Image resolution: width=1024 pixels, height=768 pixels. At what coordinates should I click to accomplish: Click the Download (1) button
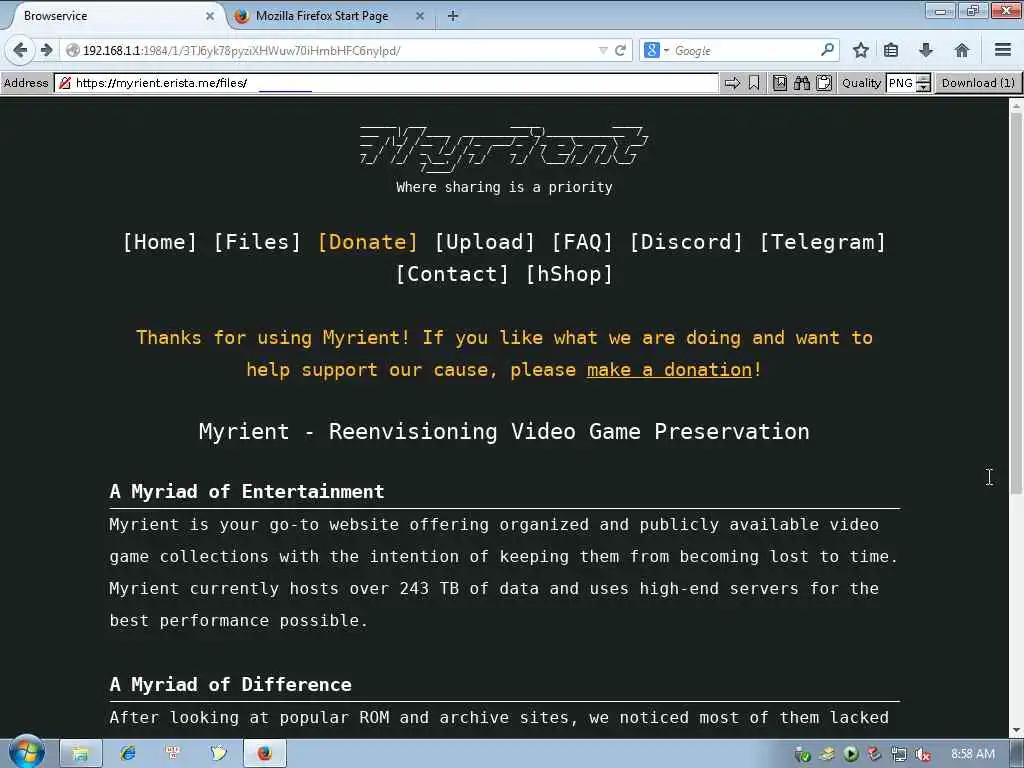(978, 83)
